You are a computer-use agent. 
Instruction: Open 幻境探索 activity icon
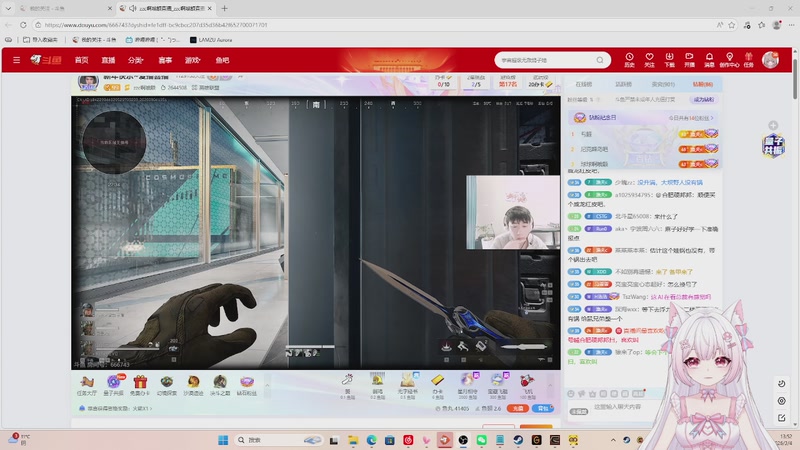click(x=166, y=385)
